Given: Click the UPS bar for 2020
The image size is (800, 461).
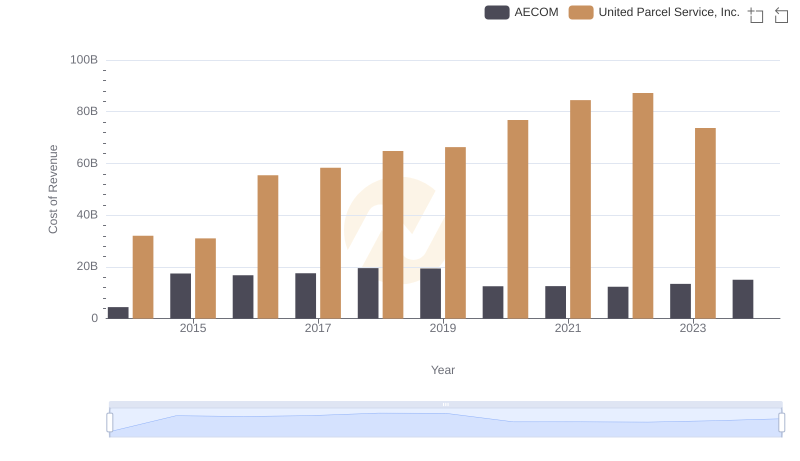Looking at the screenshot, I should tap(518, 219).
